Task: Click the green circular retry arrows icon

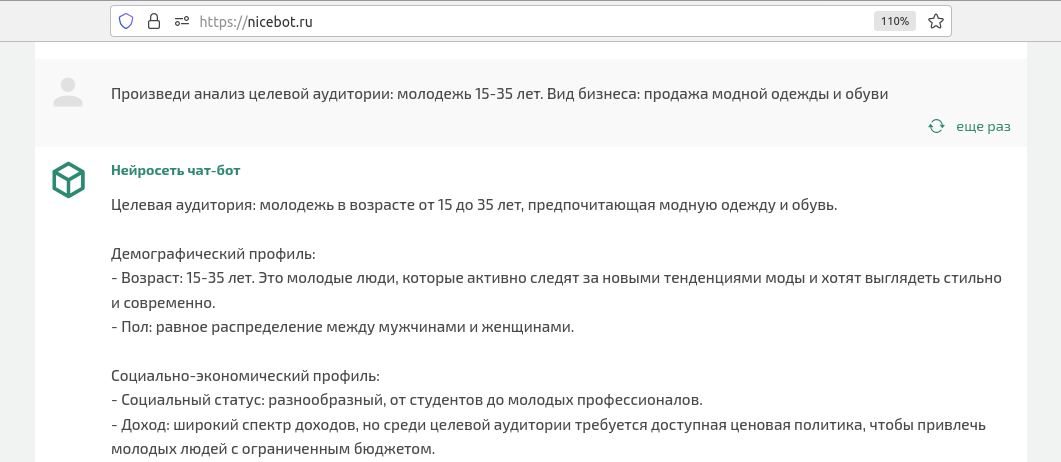Action: [936, 126]
